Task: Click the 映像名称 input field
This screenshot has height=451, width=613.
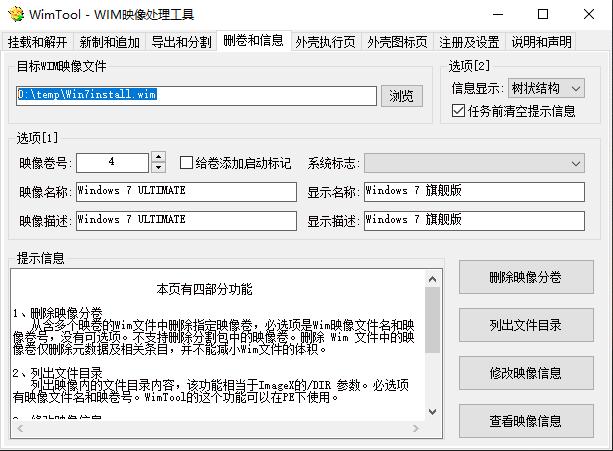Action: 186,192
